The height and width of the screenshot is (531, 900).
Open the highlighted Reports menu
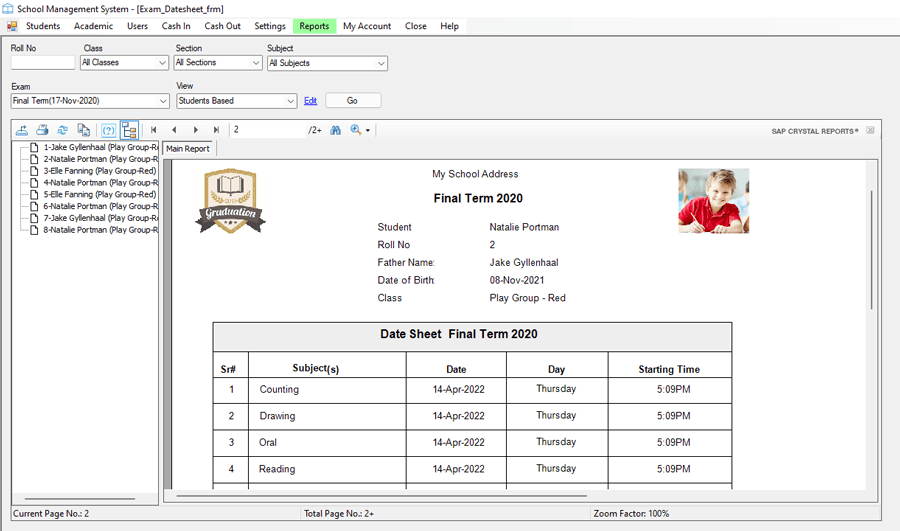[314, 26]
